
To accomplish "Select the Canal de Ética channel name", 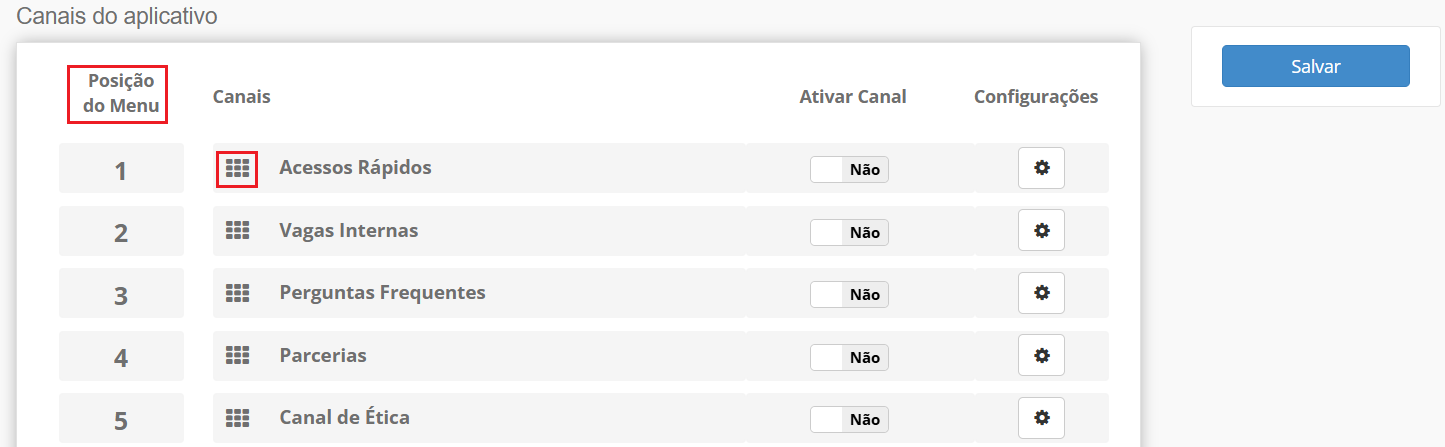I will click(x=344, y=417).
